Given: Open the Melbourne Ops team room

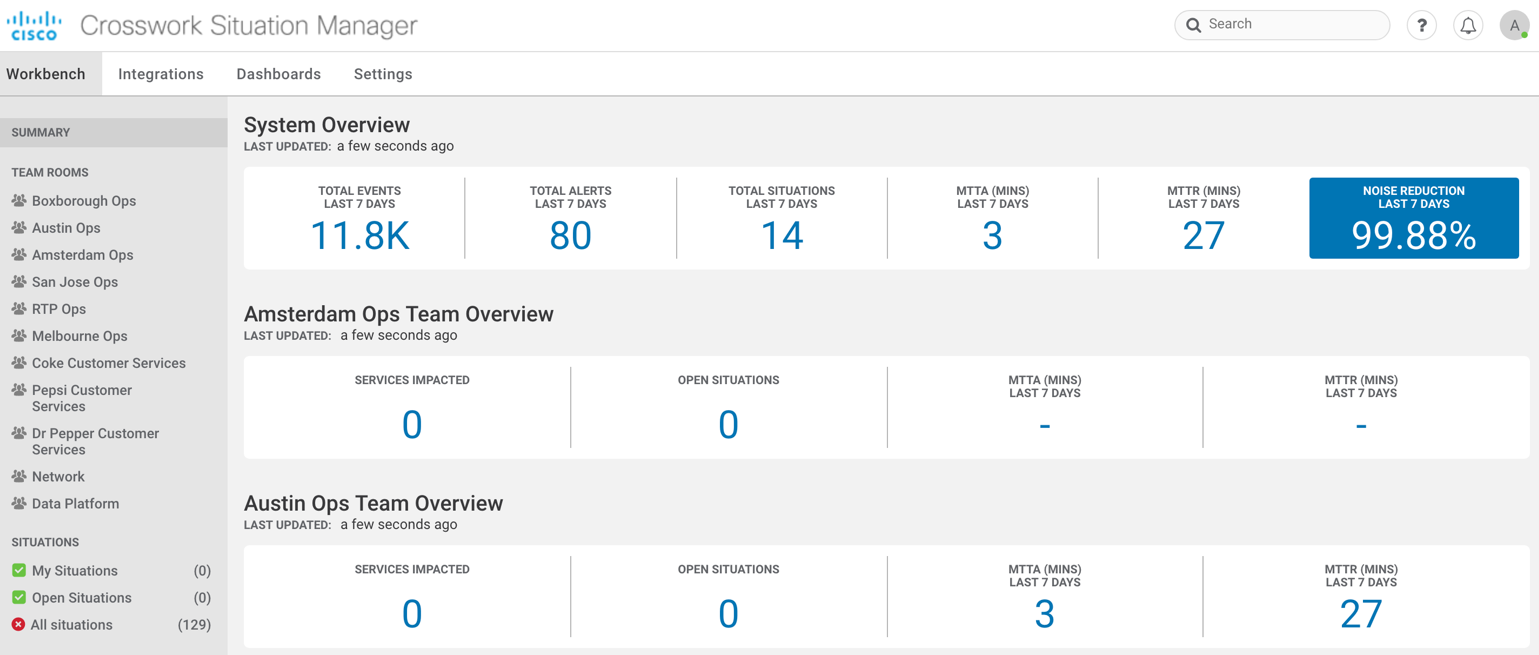Looking at the screenshot, I should point(79,336).
